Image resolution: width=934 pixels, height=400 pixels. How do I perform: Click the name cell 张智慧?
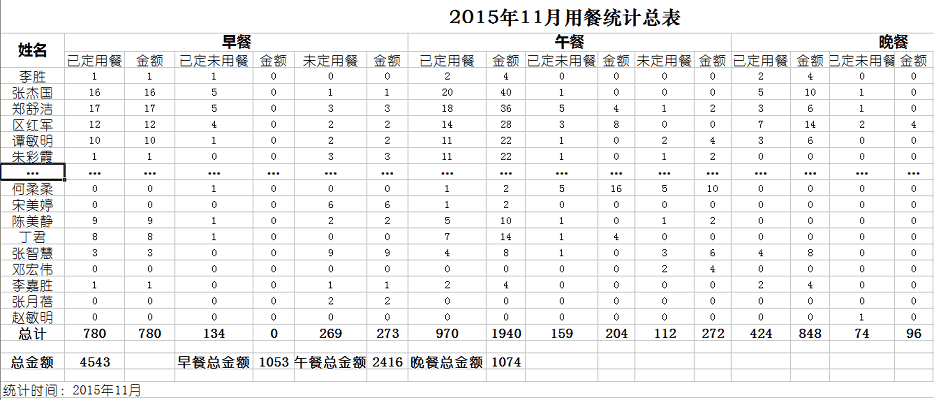coord(33,253)
